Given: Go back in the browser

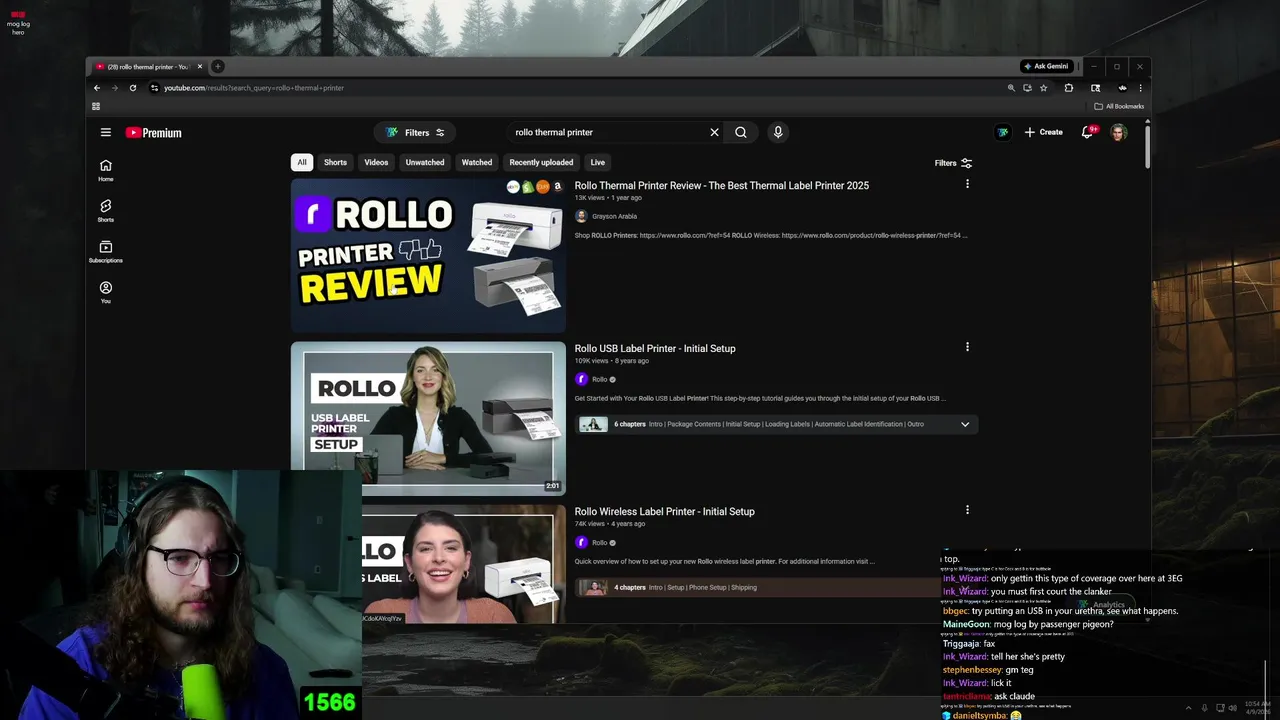Looking at the screenshot, I should pos(97,88).
